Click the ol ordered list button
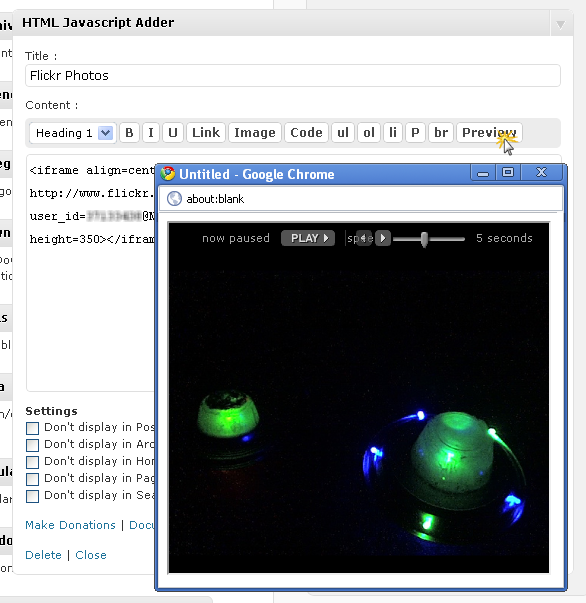Viewport: 586px width, 603px height. 369,133
